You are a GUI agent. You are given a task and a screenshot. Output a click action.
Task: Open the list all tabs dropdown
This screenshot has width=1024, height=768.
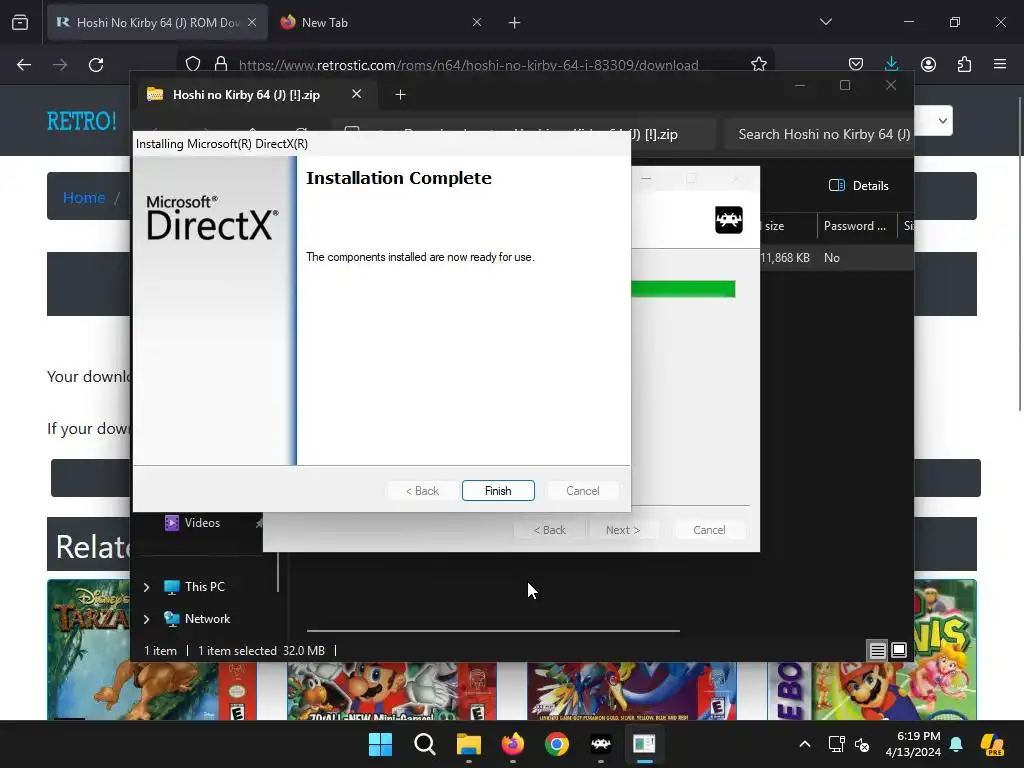pos(826,22)
